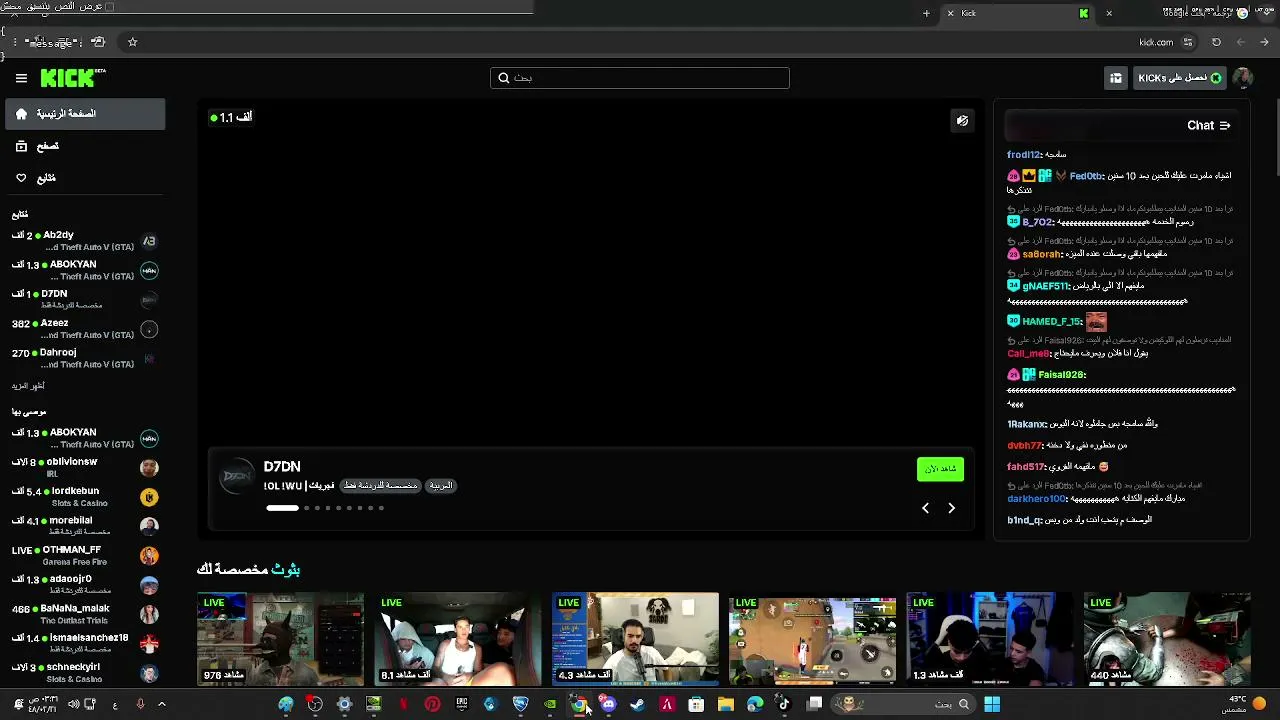This screenshot has width=1280, height=720.
Task: Open the D7DN featured stream title
Action: coord(299,486)
